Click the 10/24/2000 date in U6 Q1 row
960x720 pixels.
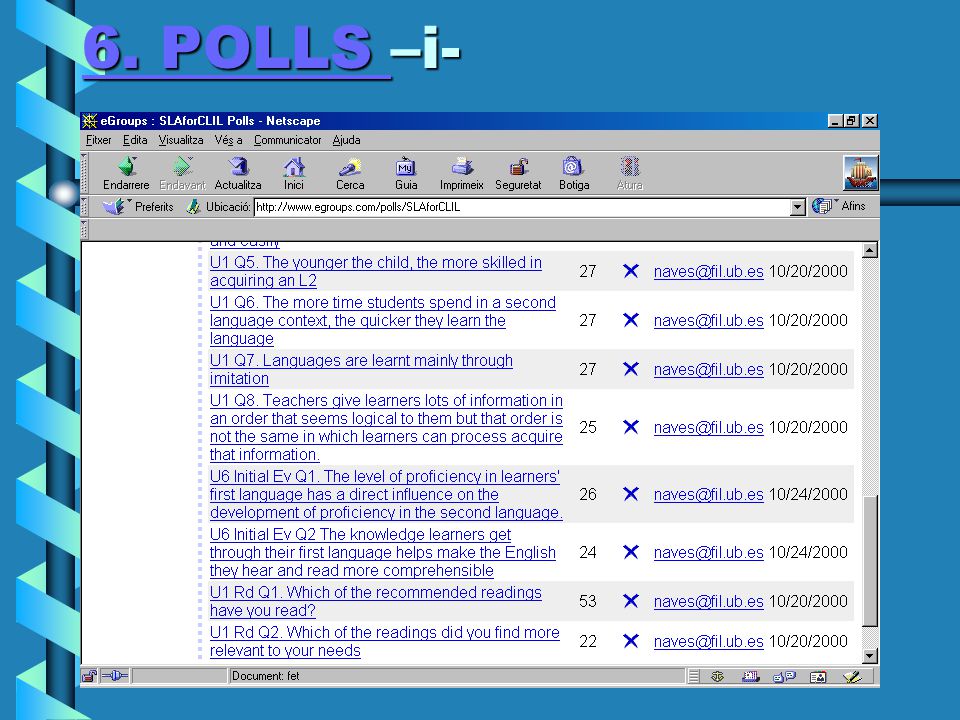(808, 494)
